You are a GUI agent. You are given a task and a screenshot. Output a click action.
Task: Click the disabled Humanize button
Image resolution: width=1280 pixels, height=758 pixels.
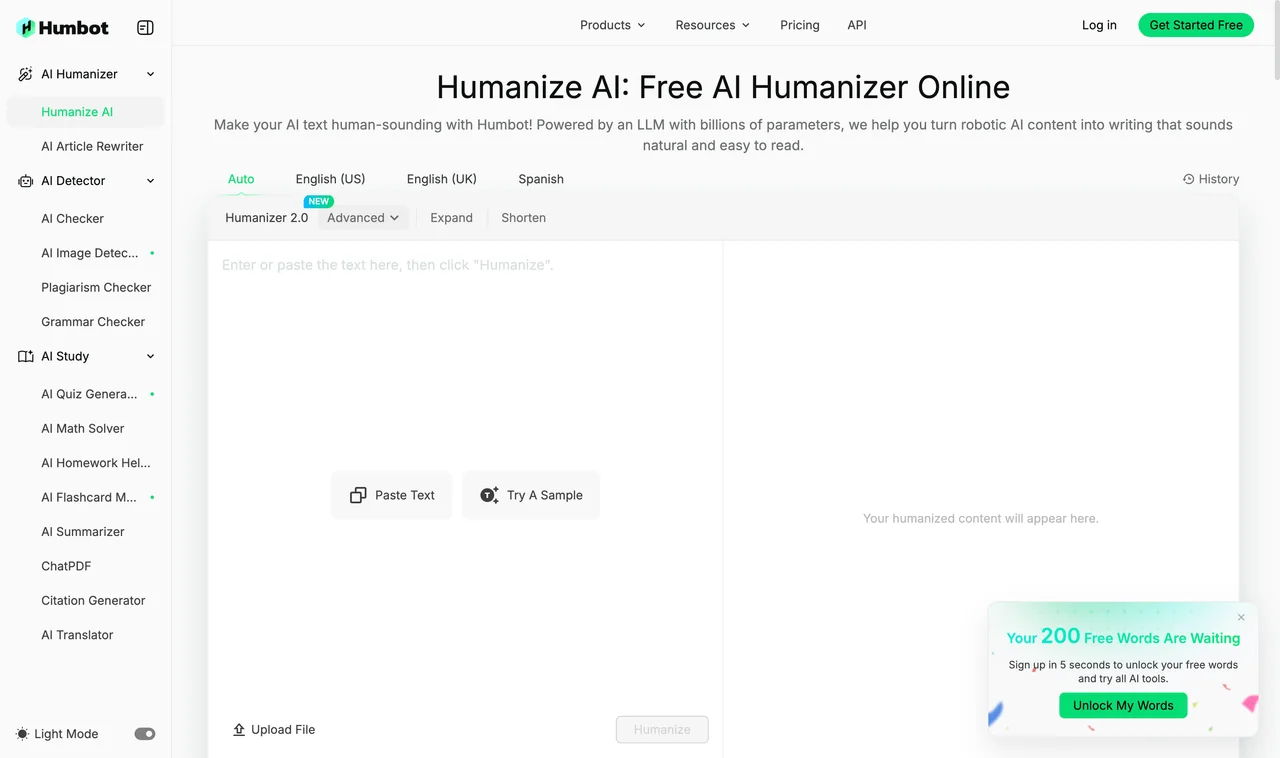(x=662, y=730)
